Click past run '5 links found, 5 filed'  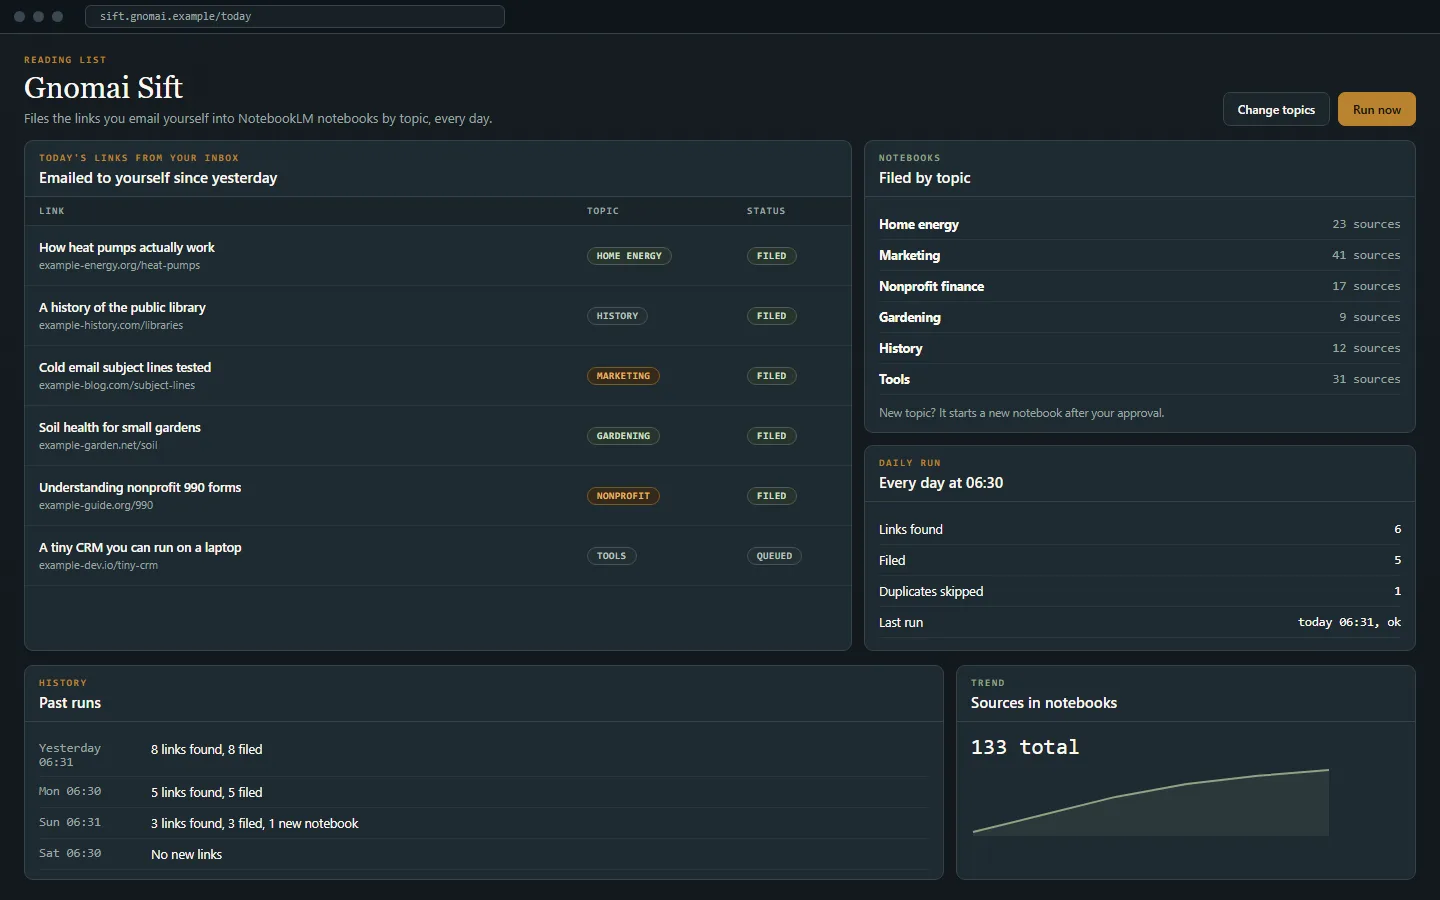pyautogui.click(x=206, y=793)
